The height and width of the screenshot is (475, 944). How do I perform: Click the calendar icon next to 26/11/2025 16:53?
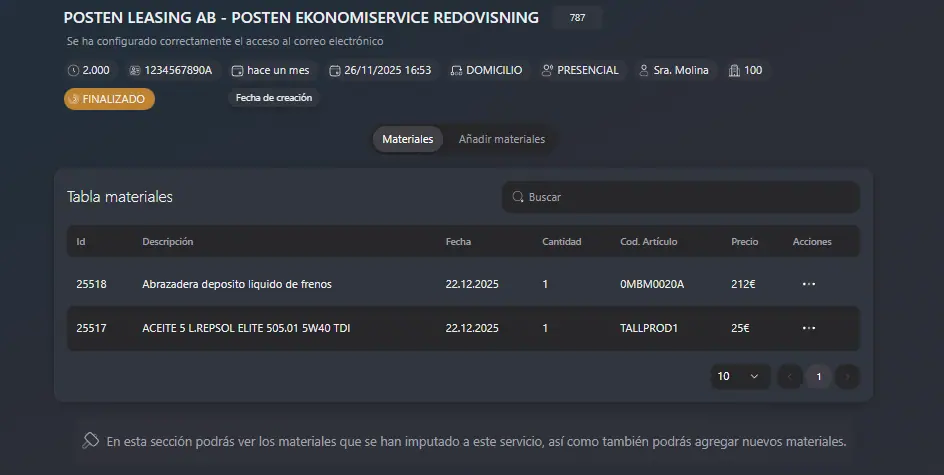coord(334,71)
